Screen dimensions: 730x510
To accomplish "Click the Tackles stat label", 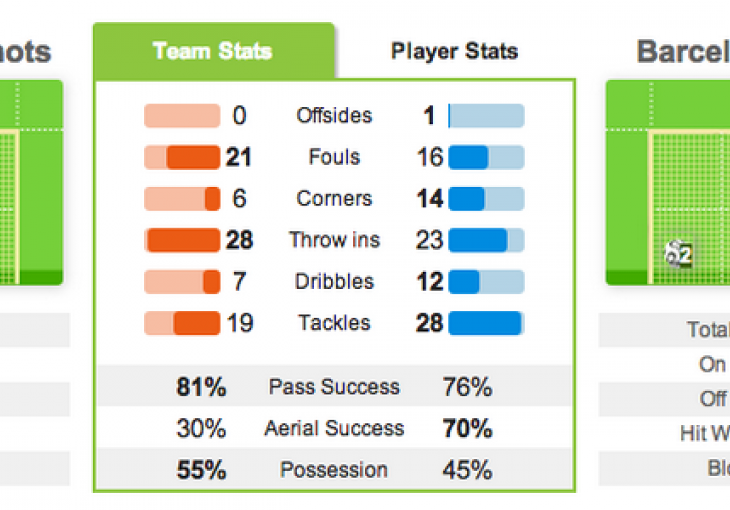I will (334, 323).
